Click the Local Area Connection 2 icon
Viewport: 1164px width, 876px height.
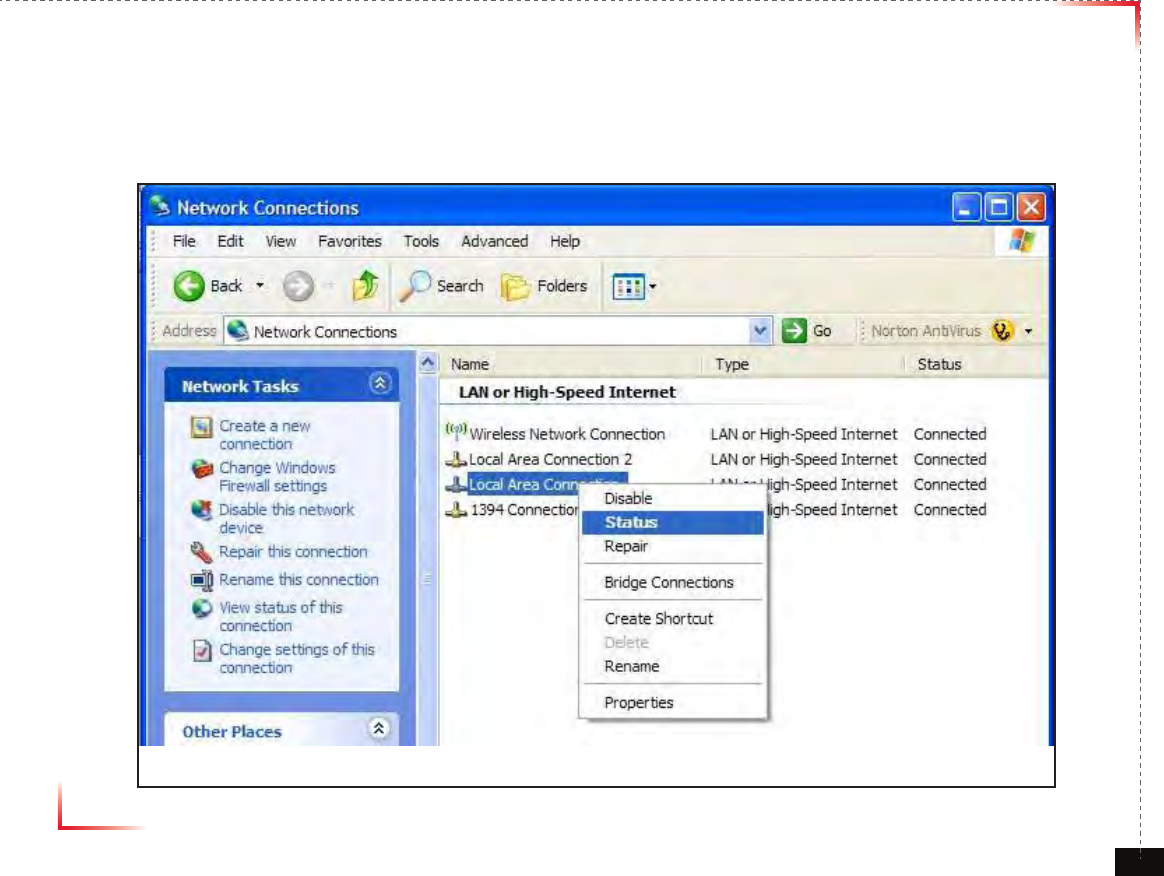coord(456,460)
